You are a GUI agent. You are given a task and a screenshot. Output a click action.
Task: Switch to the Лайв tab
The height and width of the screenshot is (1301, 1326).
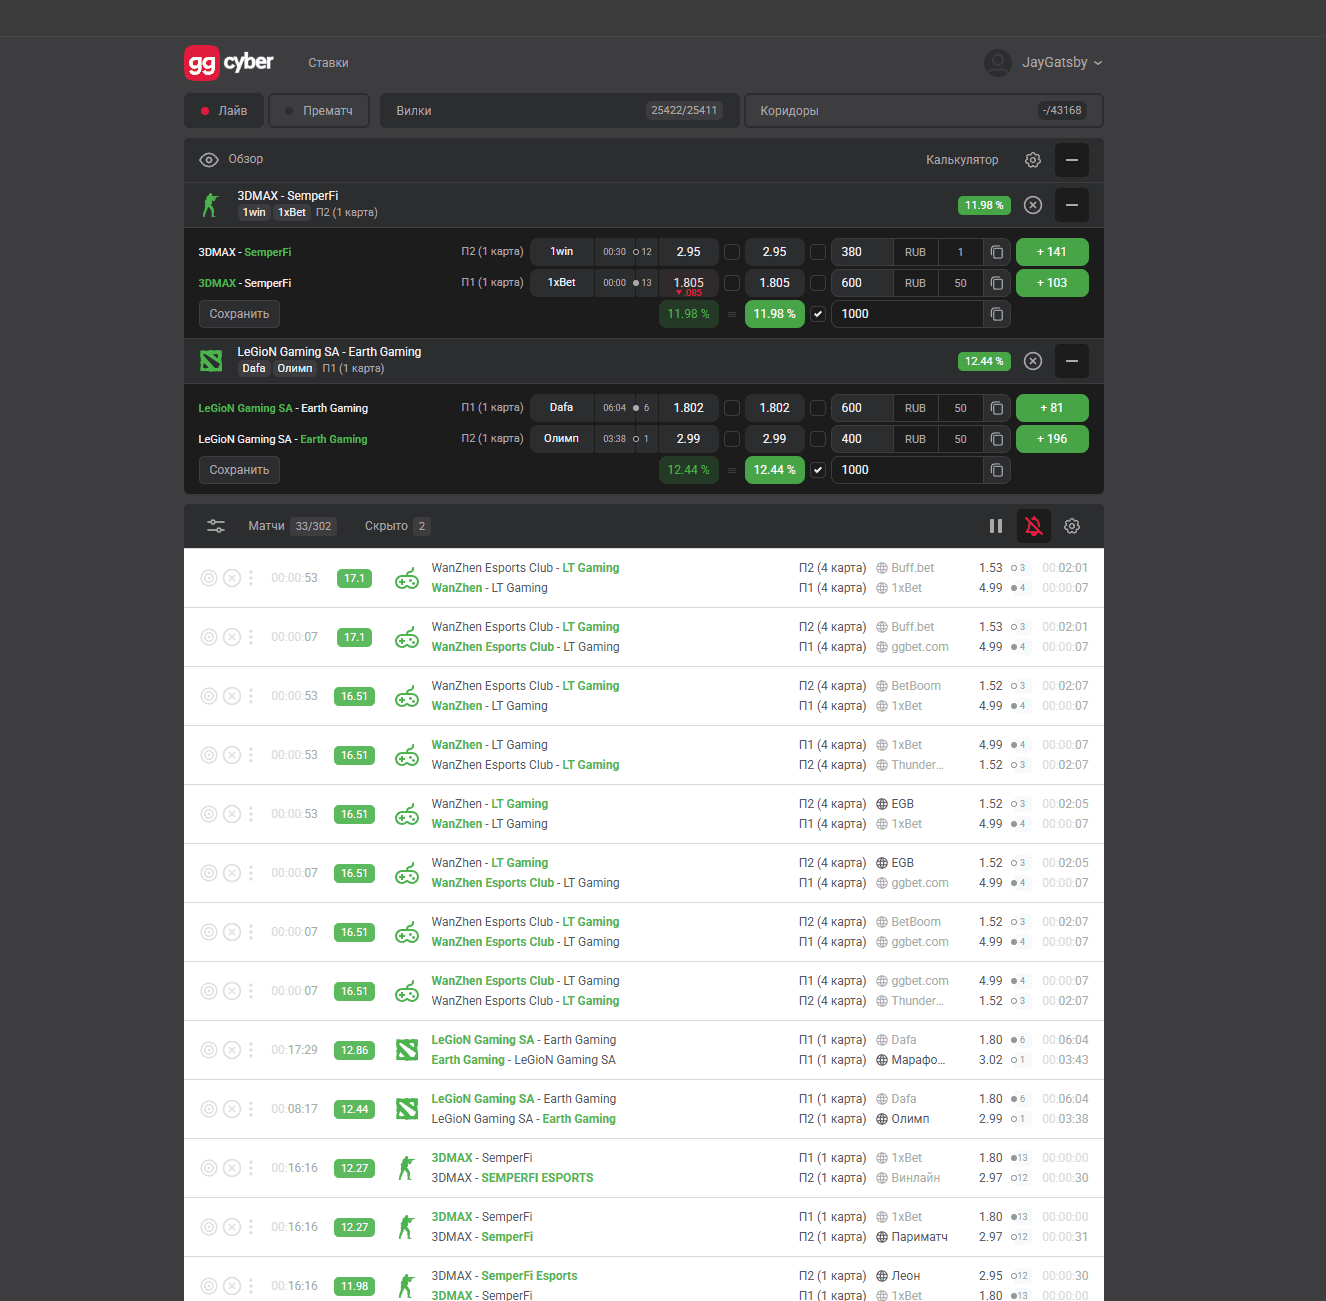tap(224, 111)
